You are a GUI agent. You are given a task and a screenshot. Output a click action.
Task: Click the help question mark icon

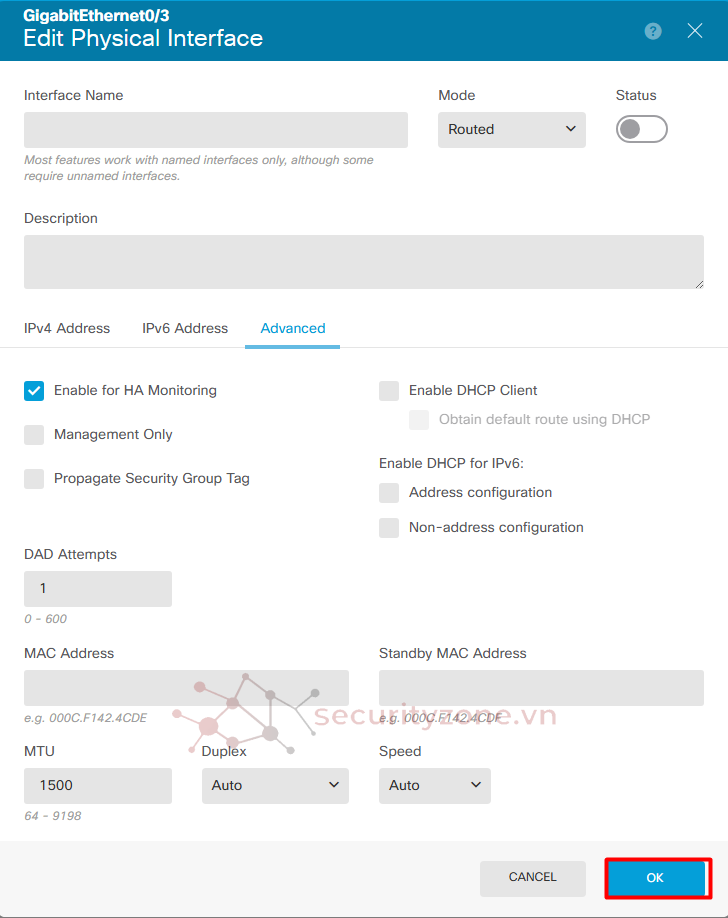653,31
